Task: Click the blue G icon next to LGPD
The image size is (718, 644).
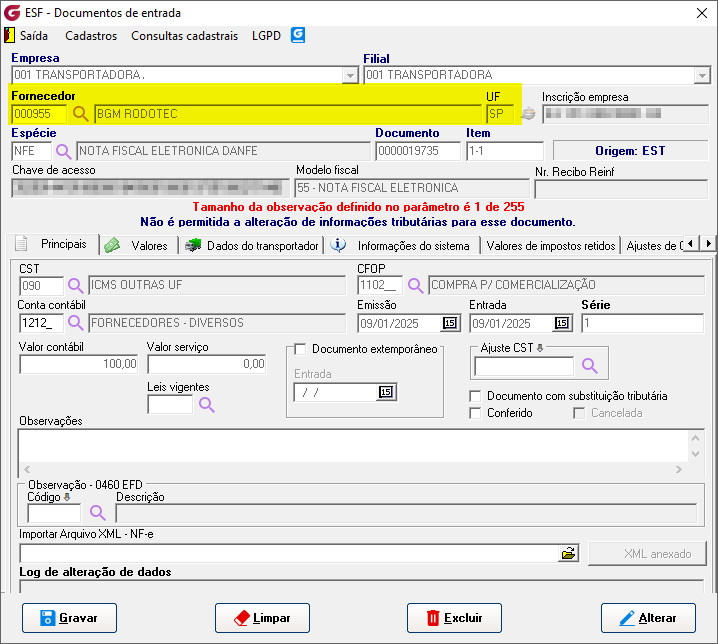Action: coord(298,35)
